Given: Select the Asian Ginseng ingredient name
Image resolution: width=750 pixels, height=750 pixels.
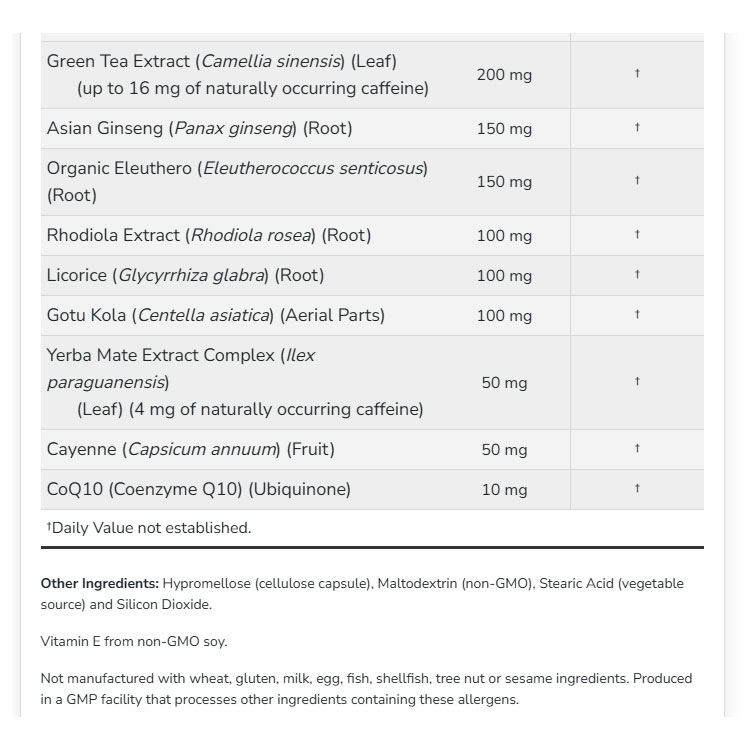Looking at the screenshot, I should click(199, 128).
